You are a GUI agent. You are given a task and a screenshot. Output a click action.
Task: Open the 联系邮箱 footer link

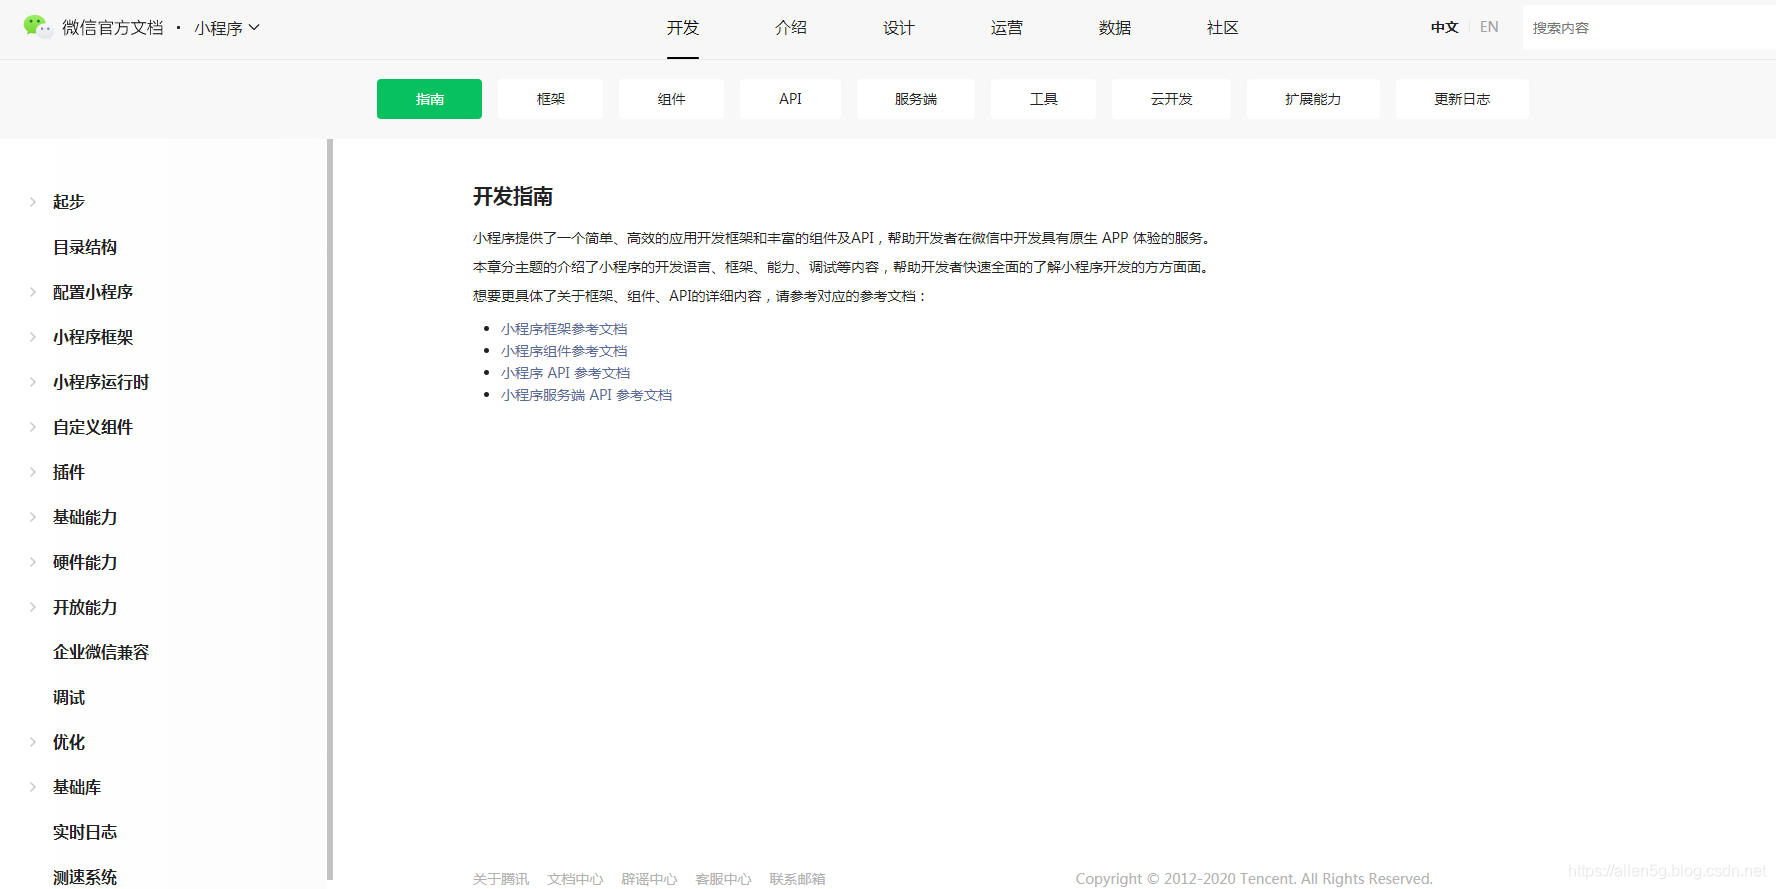797,879
